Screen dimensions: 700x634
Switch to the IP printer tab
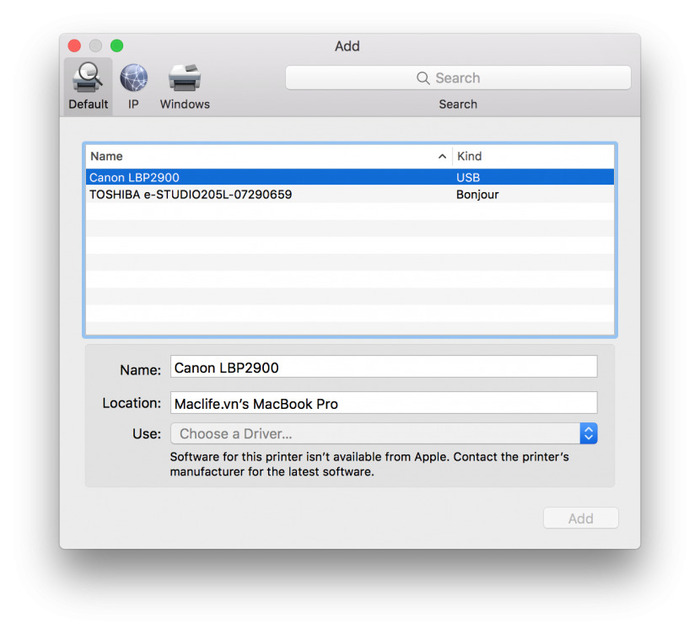133,86
